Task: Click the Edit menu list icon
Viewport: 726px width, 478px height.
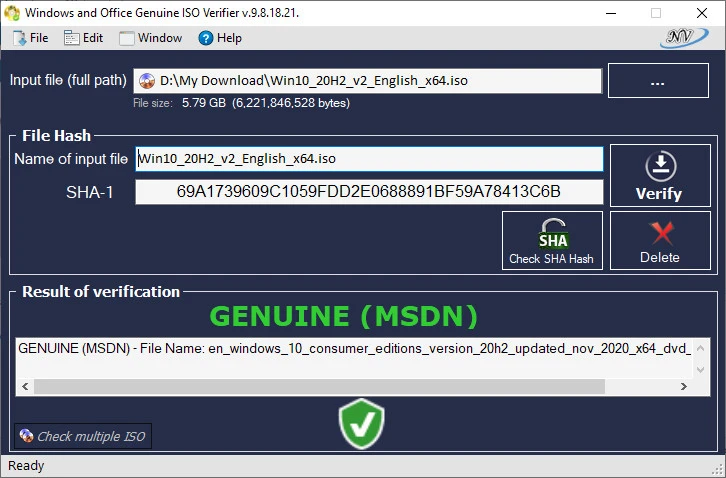Action: click(72, 38)
